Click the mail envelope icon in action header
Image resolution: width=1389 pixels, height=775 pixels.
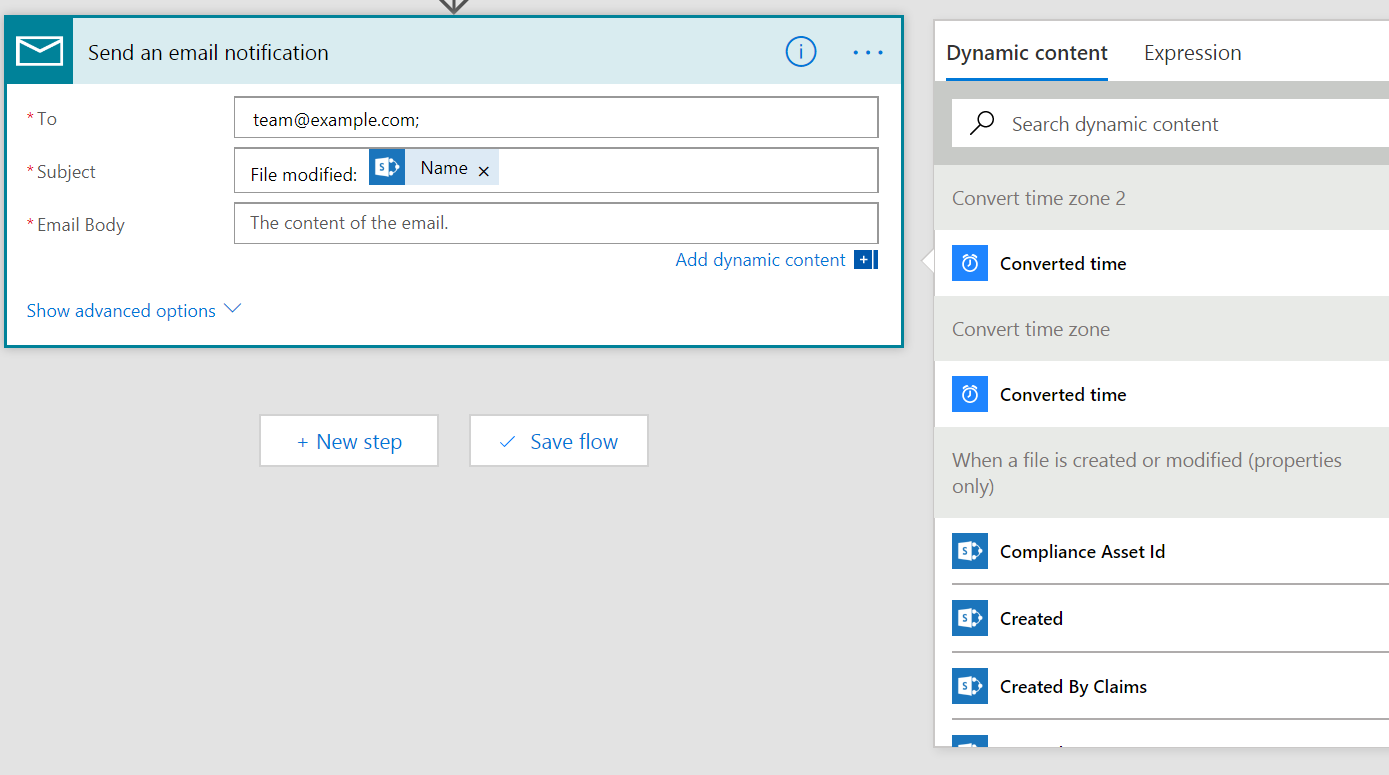(x=39, y=51)
